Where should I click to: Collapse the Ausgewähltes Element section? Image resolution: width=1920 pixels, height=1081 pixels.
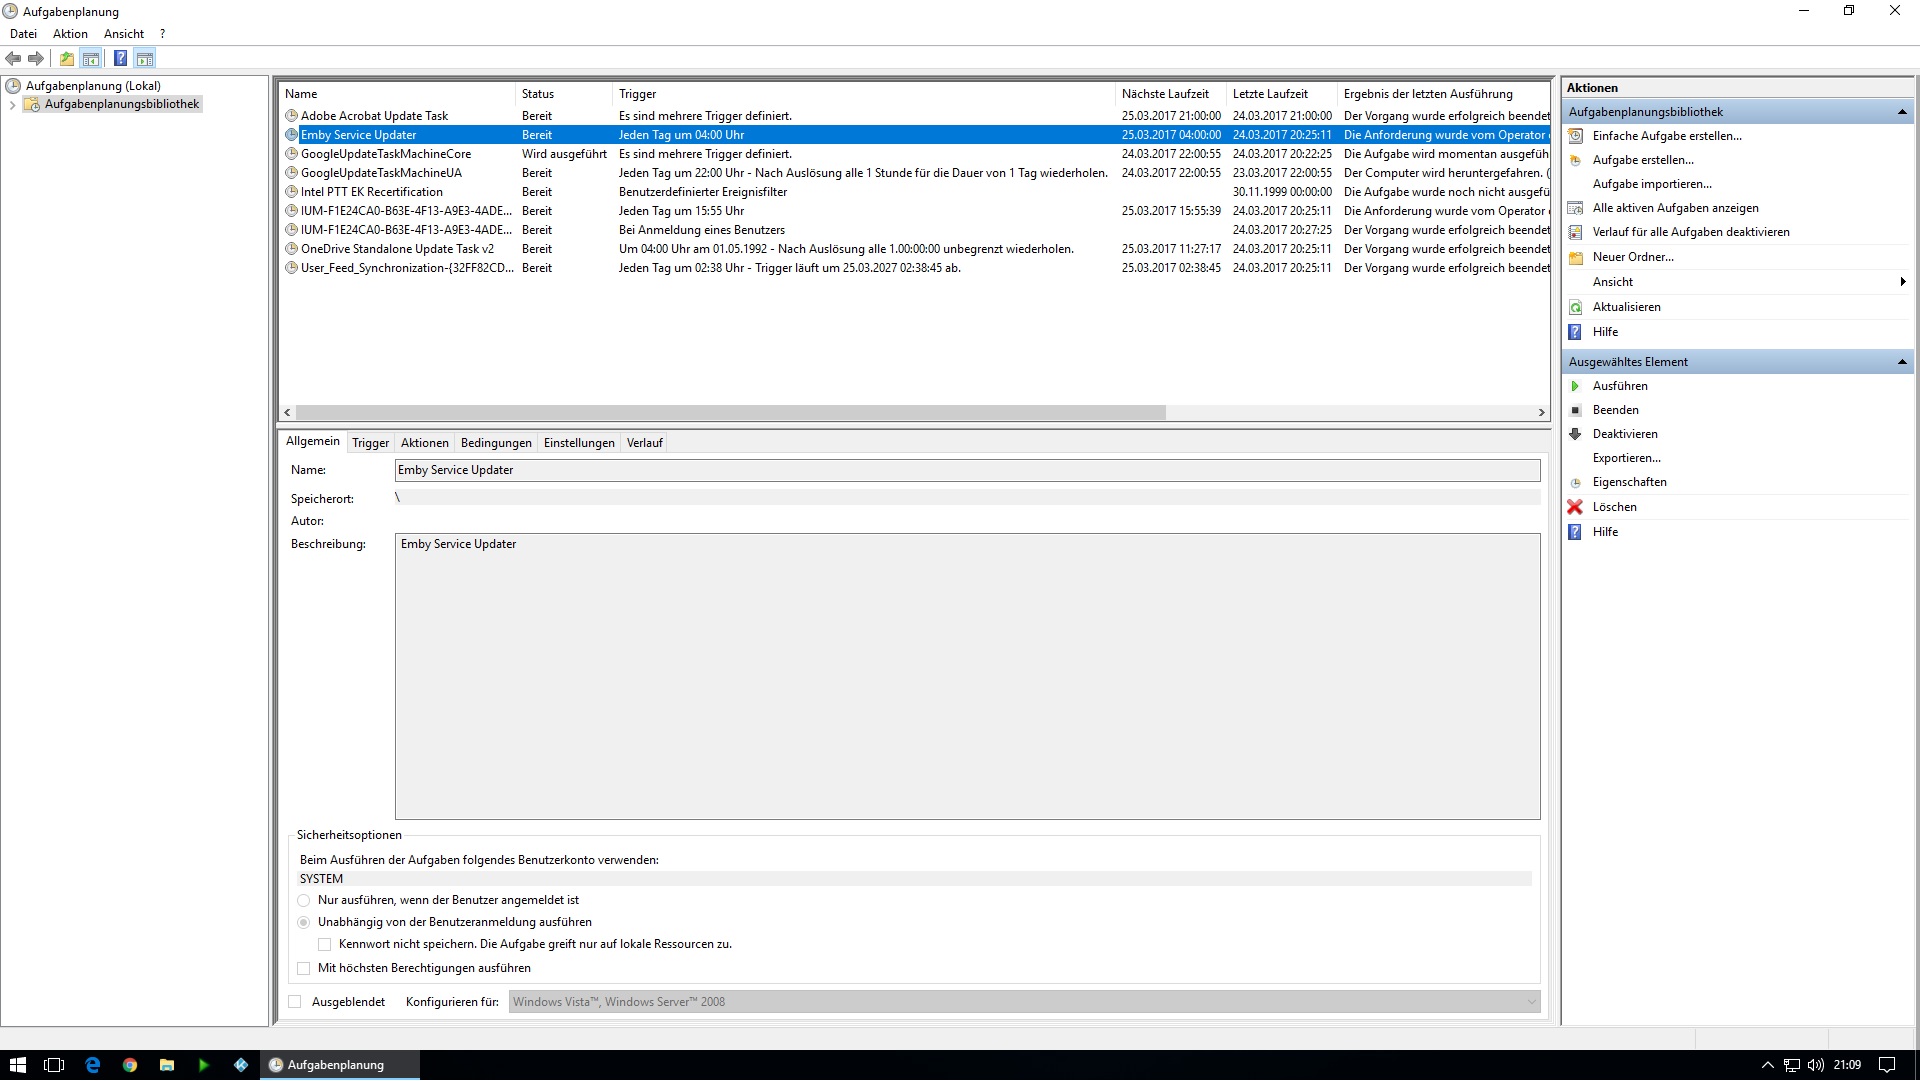point(1902,362)
